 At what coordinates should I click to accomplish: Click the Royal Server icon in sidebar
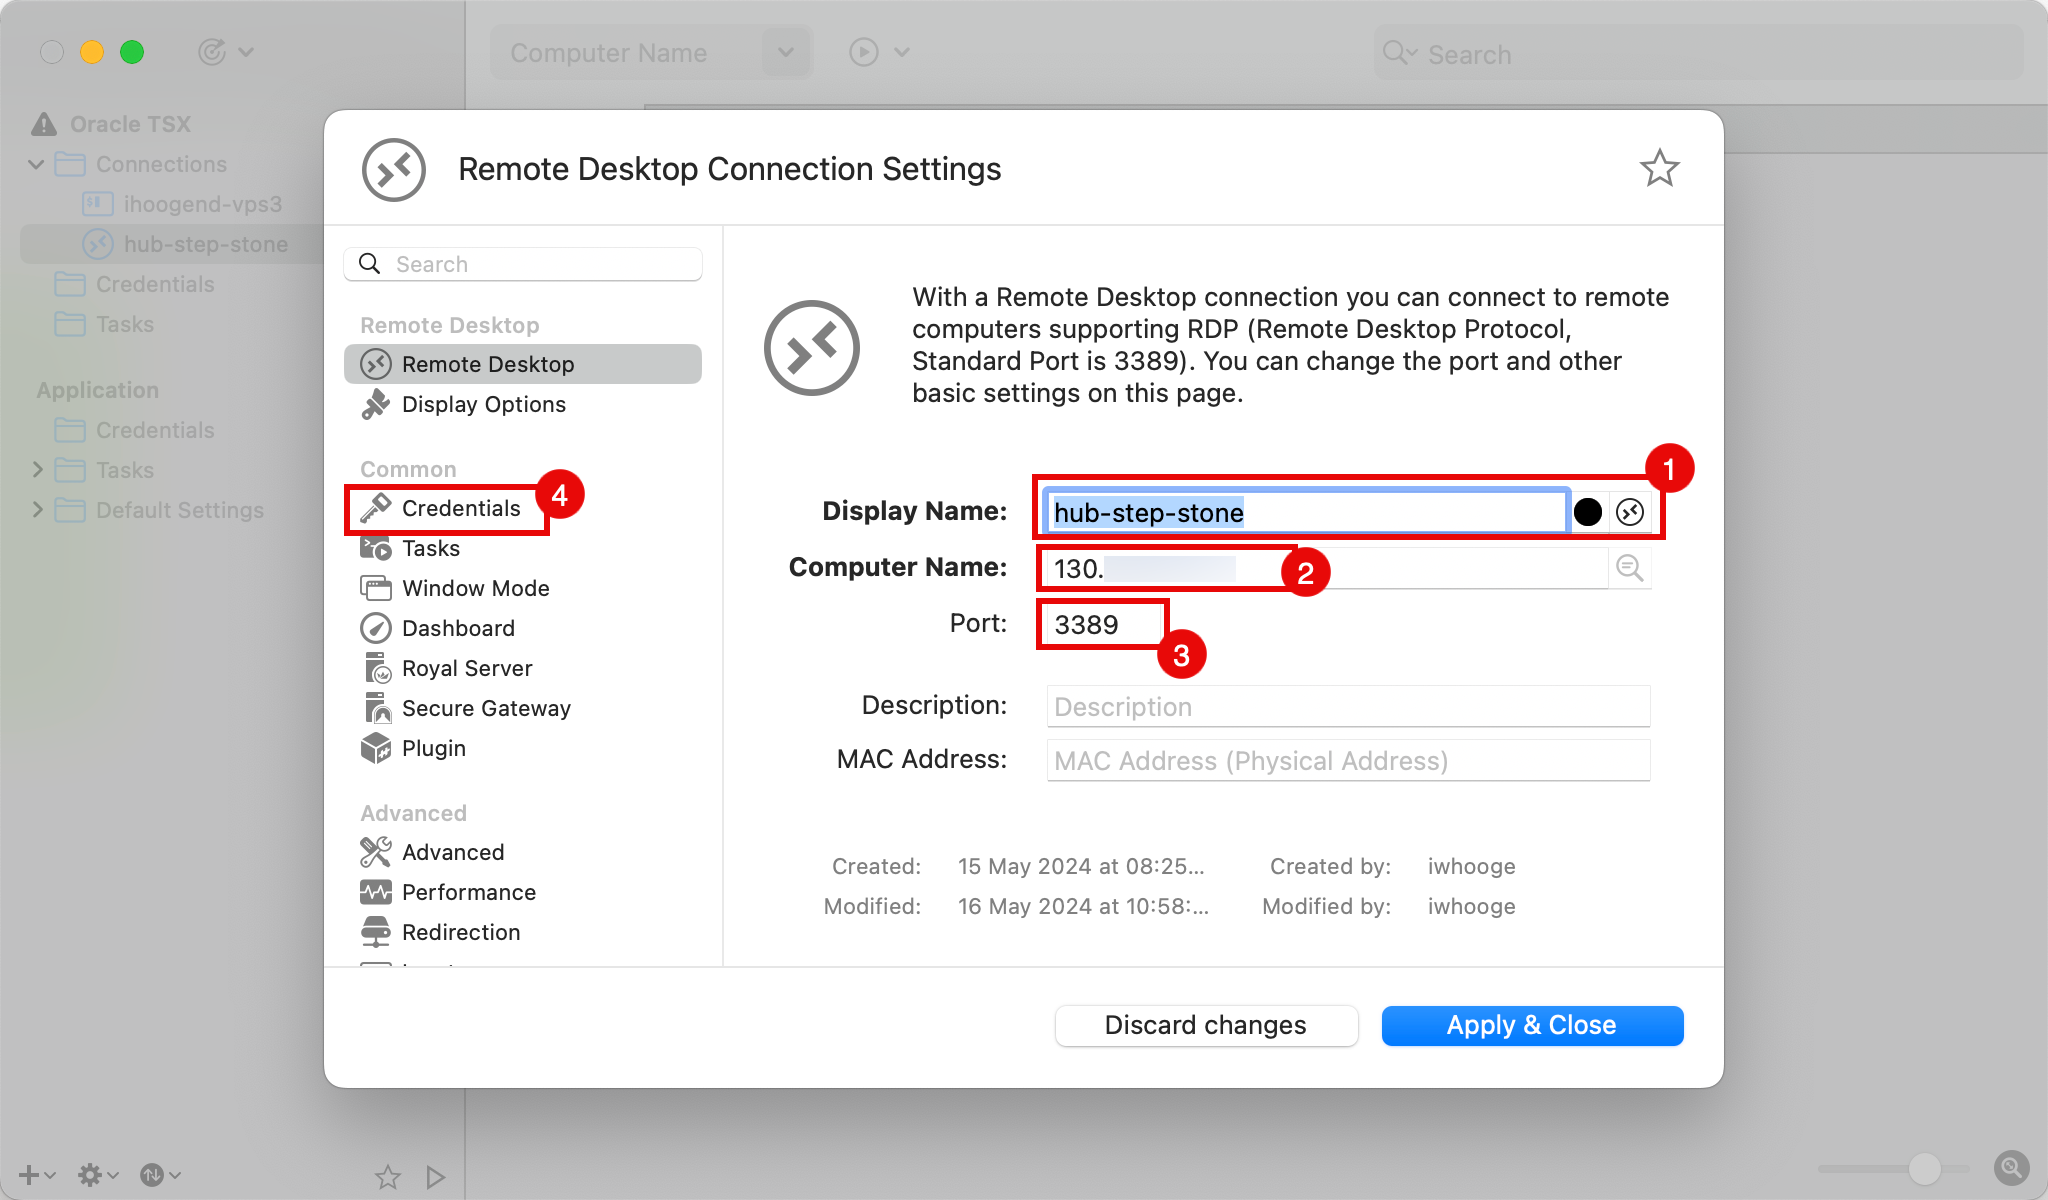[x=374, y=667]
